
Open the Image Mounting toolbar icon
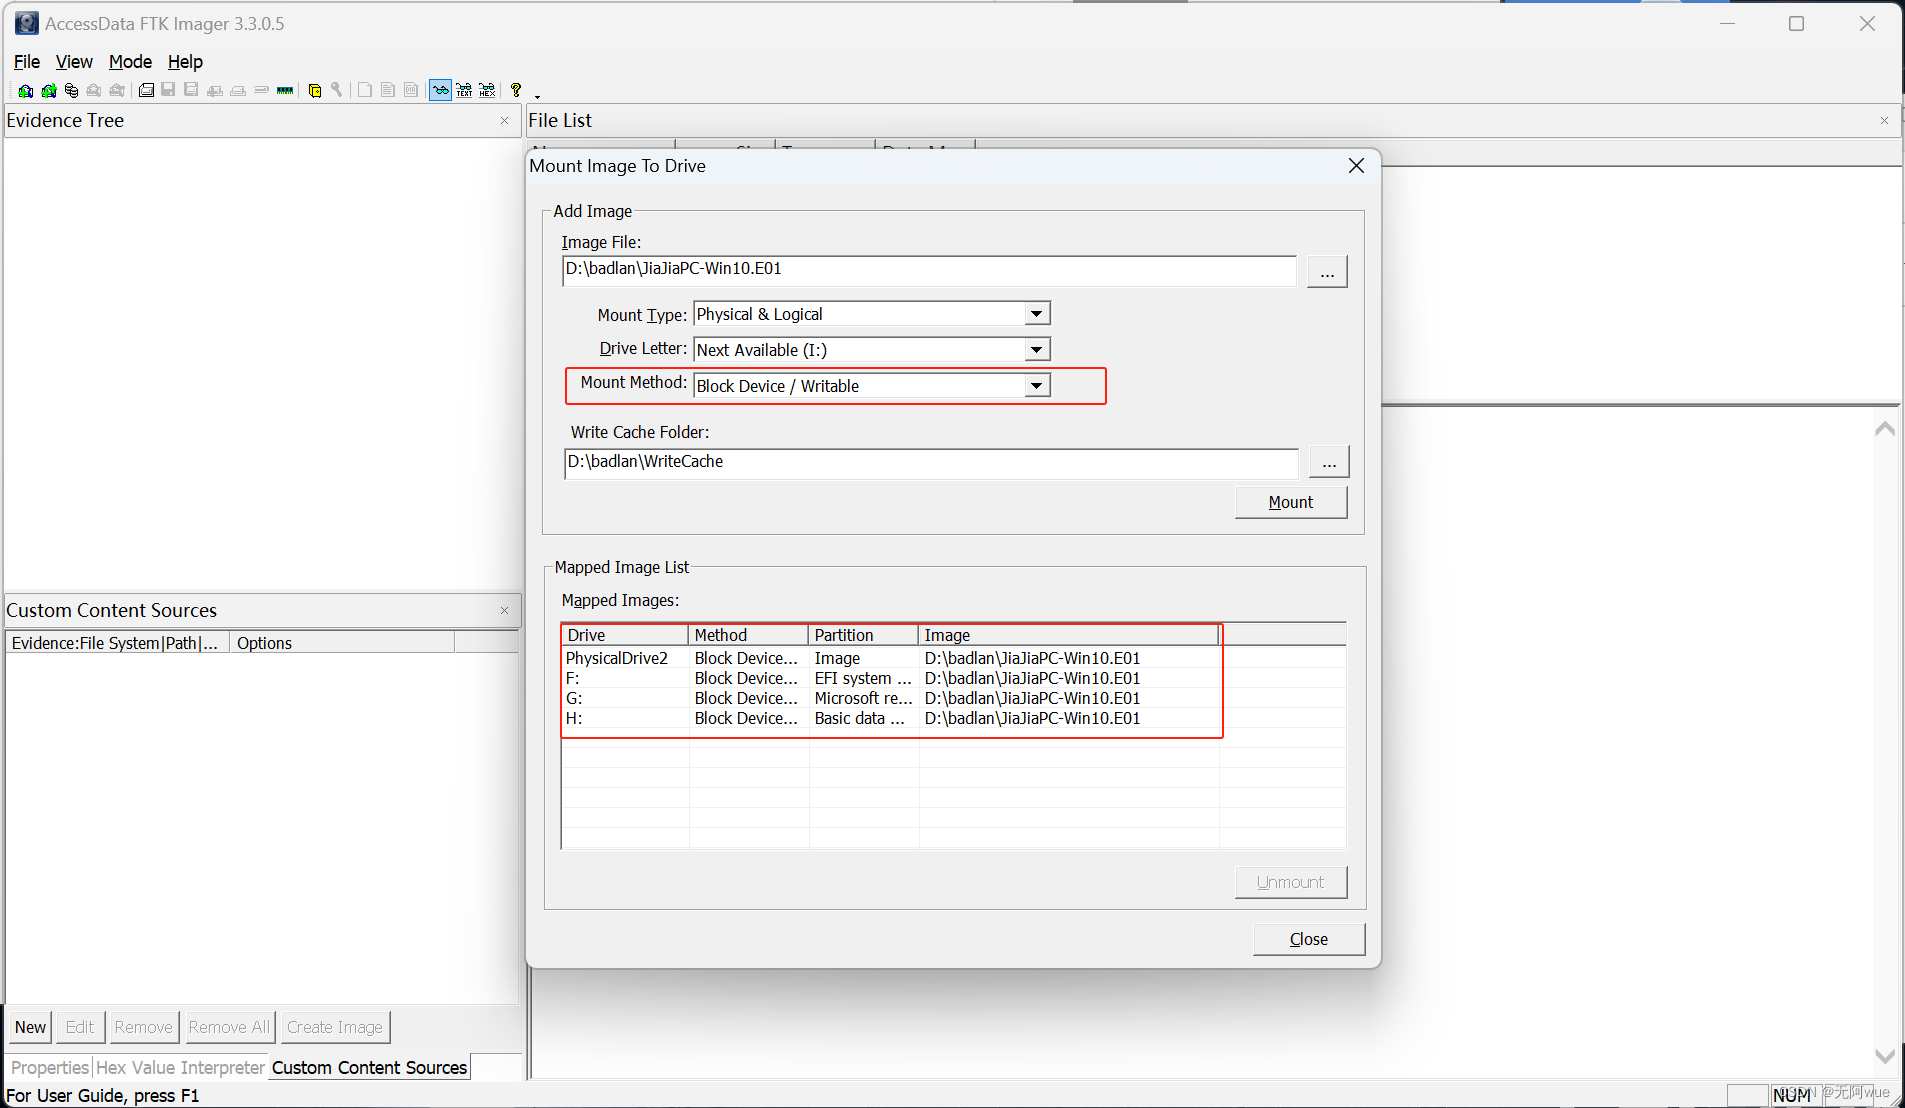71,90
